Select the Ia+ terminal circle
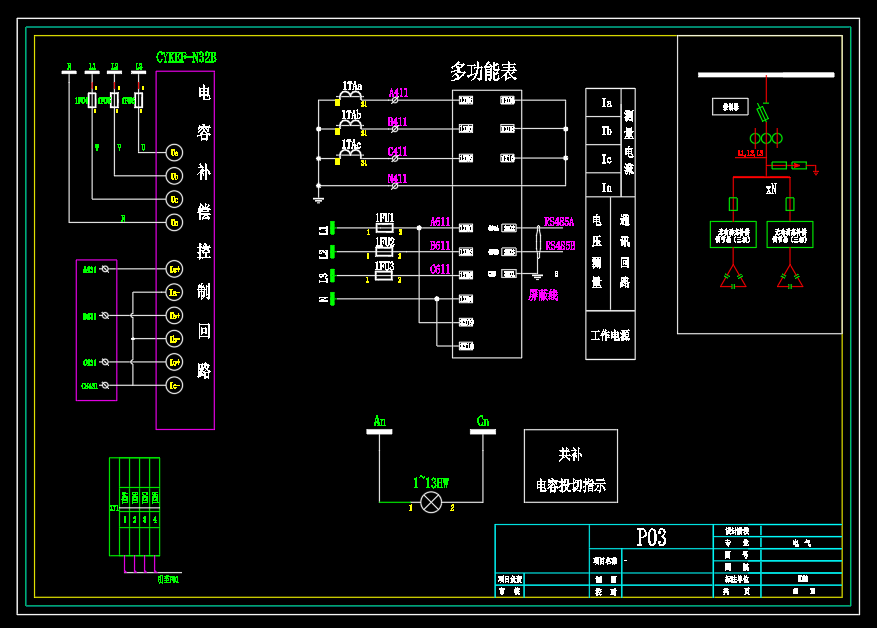Screen dimensions: 877x628 click(x=175, y=269)
